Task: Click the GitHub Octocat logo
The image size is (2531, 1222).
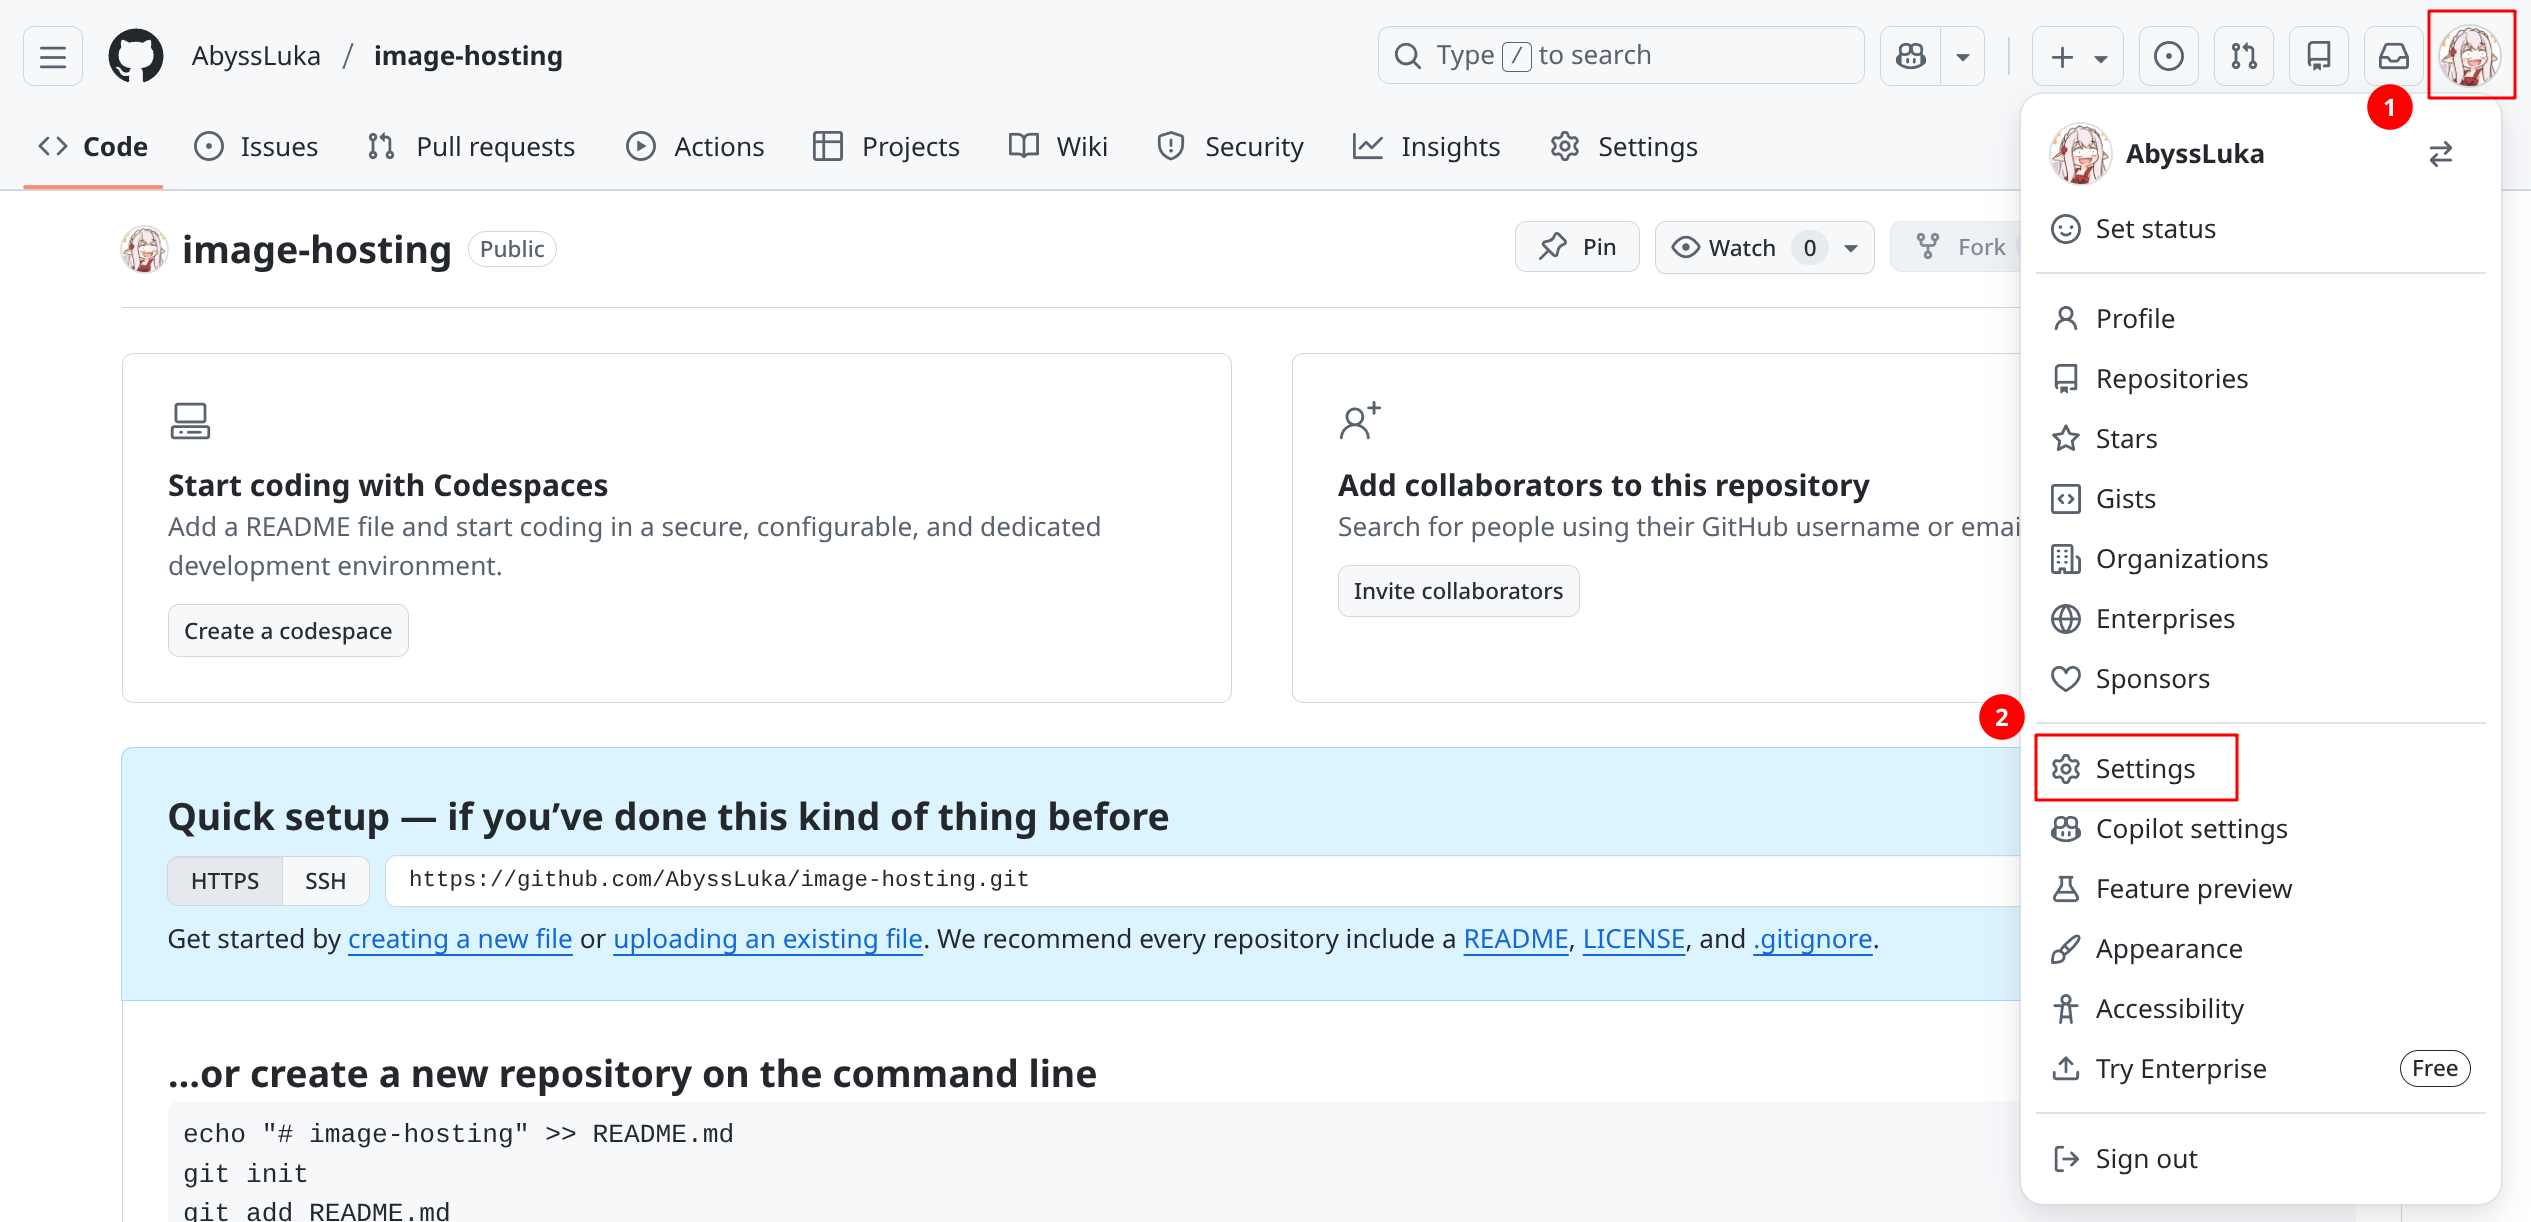Action: (136, 56)
